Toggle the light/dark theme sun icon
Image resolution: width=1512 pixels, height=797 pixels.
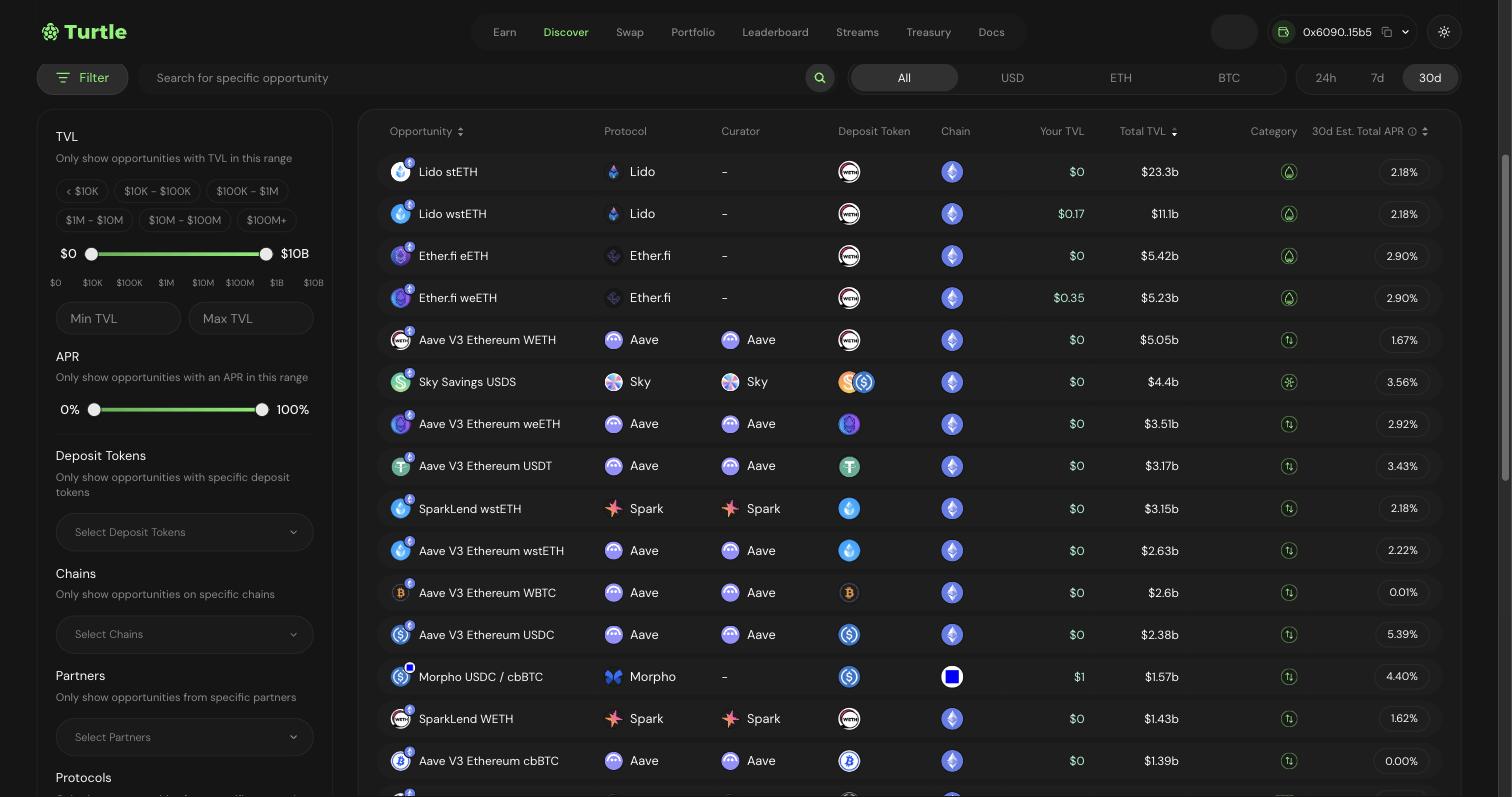pos(1444,32)
